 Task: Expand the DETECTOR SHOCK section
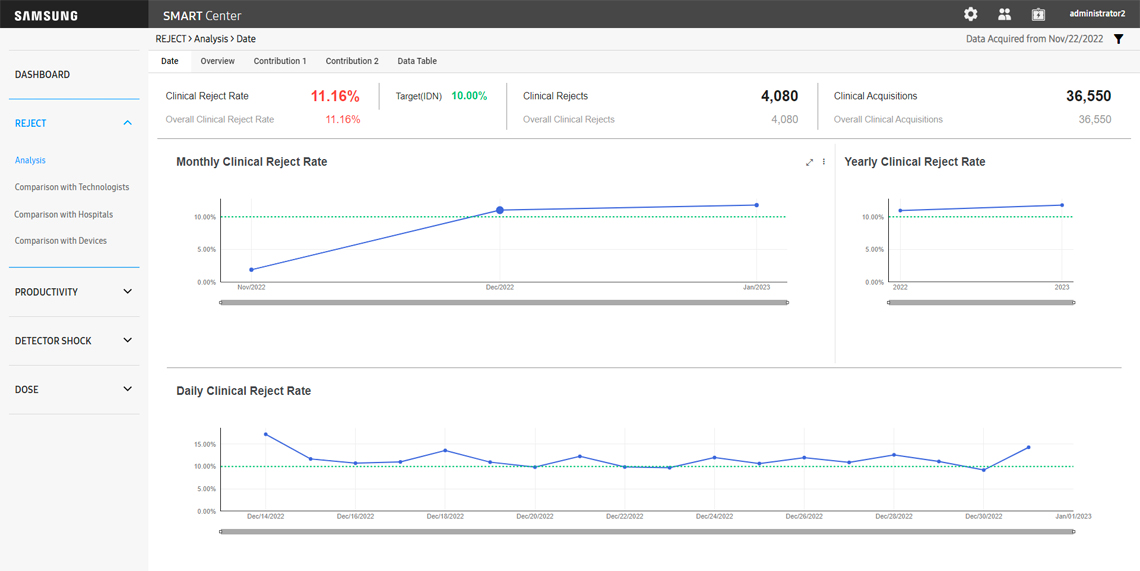pyautogui.click(x=127, y=341)
